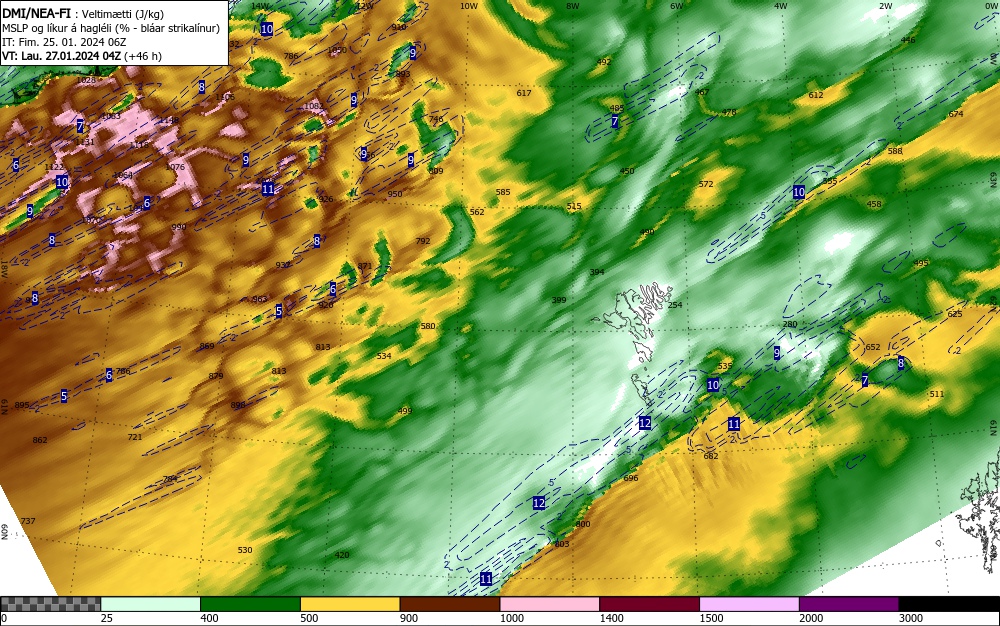Select the pale green 25–400 legend swatch
The height and width of the screenshot is (626, 1000).
(151, 604)
